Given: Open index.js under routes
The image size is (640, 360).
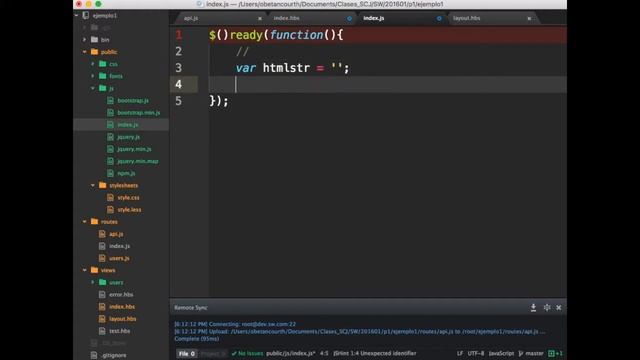Looking at the screenshot, I should point(119,246).
